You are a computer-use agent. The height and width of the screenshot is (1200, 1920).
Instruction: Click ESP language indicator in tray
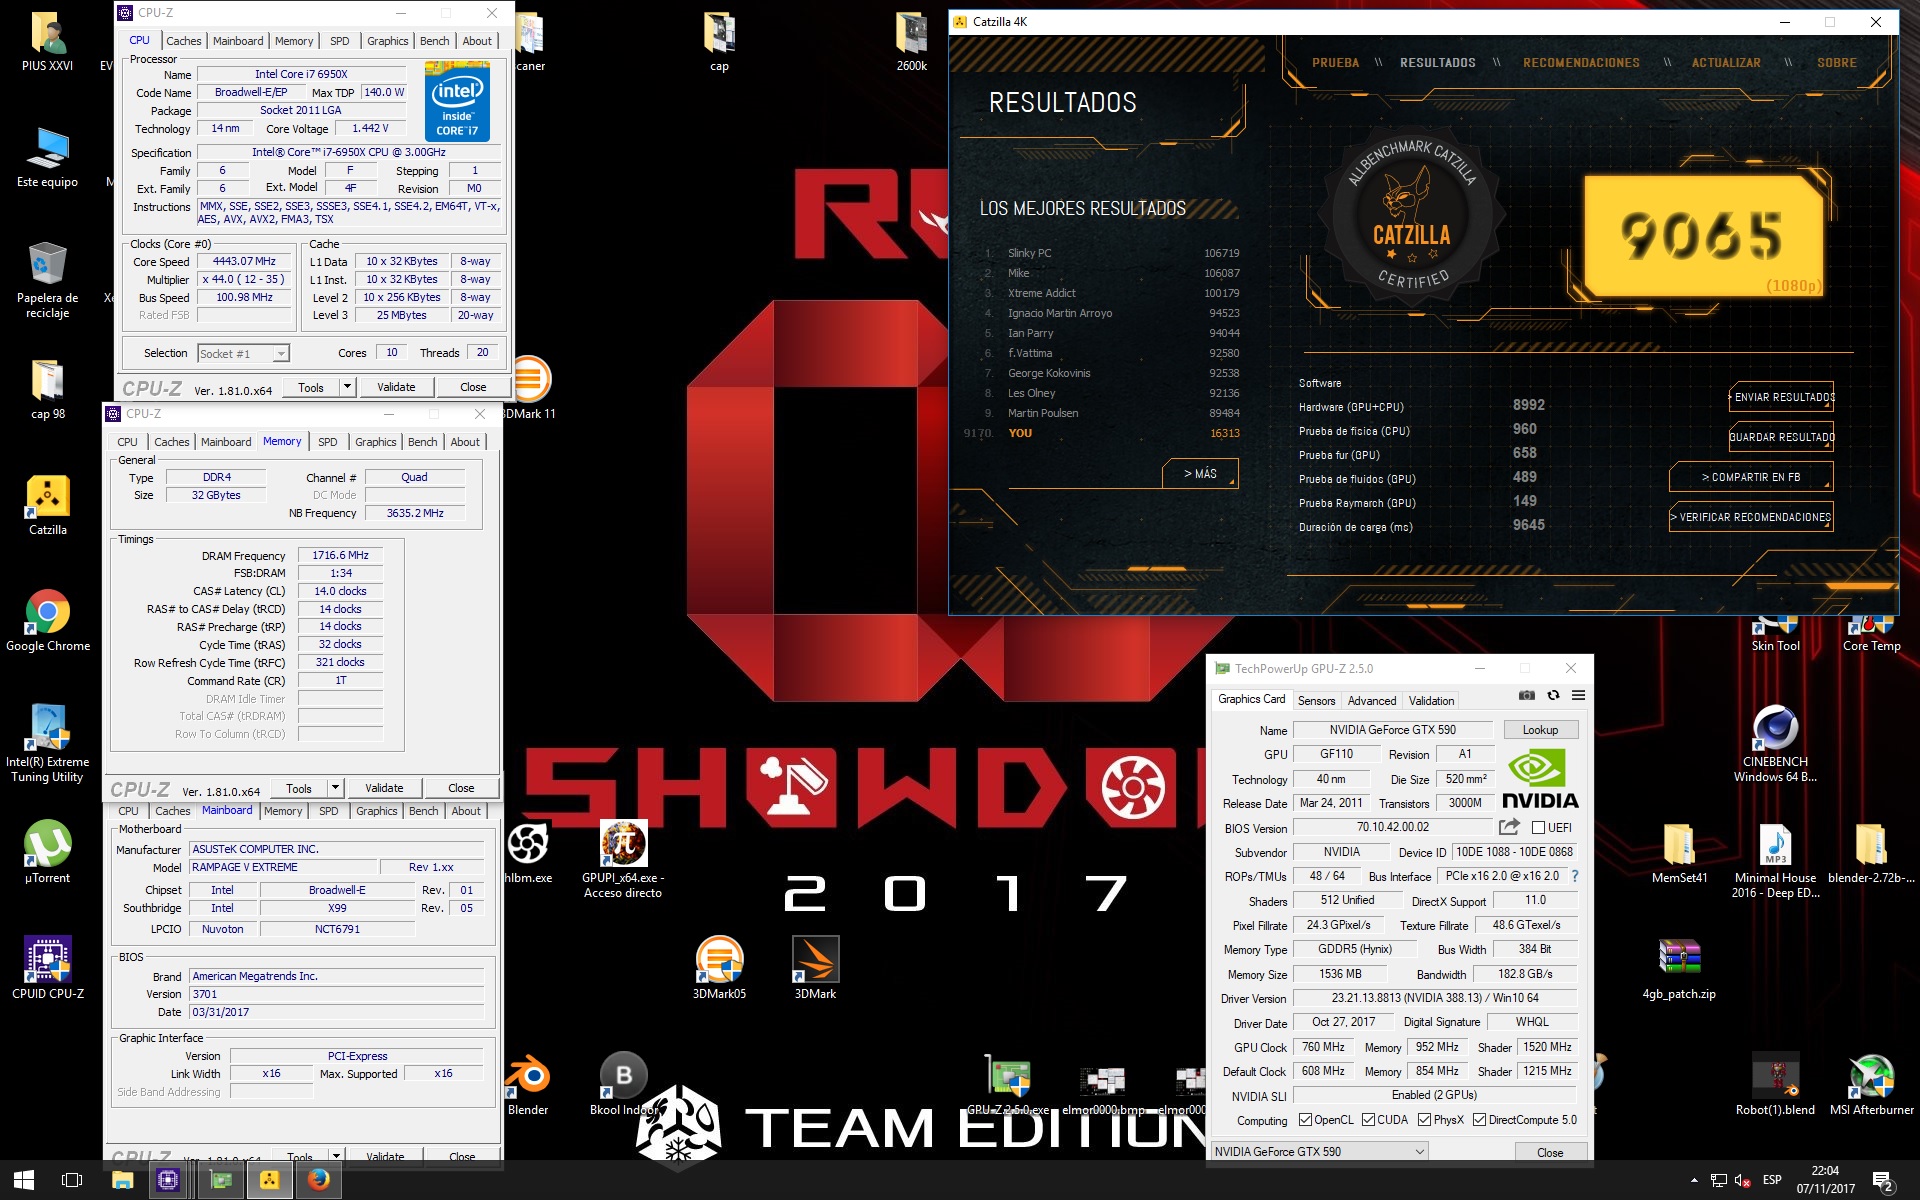tap(1772, 1180)
